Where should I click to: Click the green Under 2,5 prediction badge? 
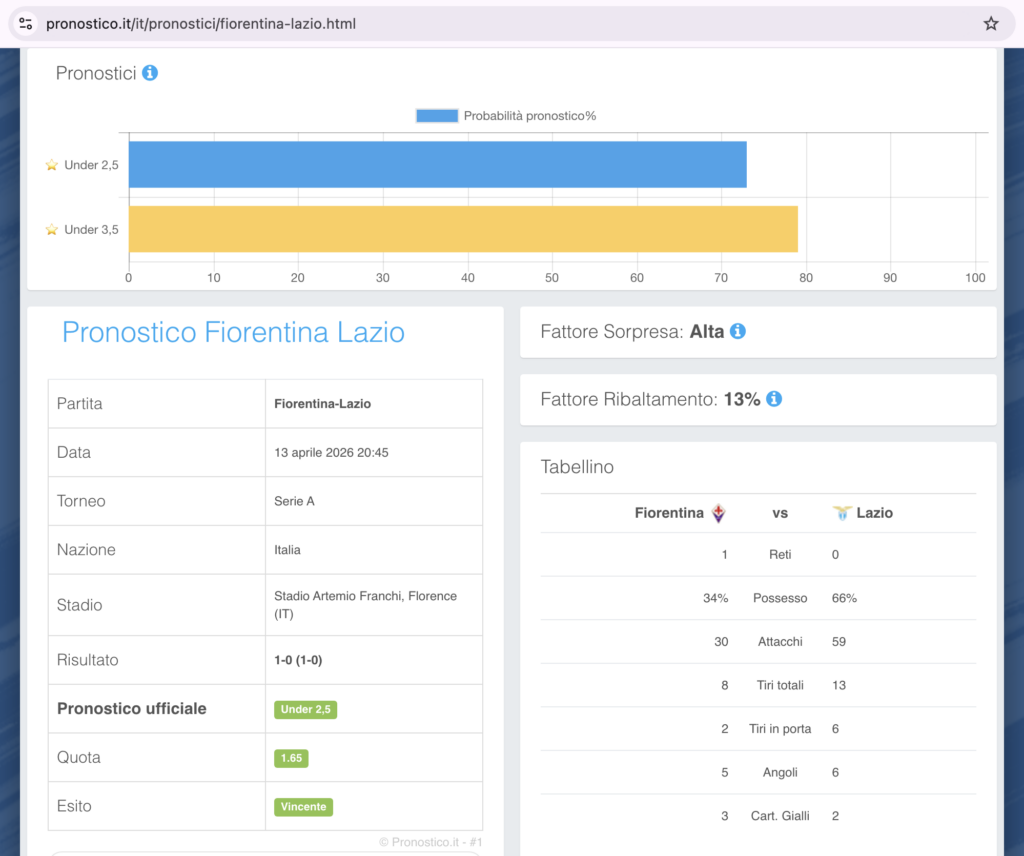tap(305, 710)
